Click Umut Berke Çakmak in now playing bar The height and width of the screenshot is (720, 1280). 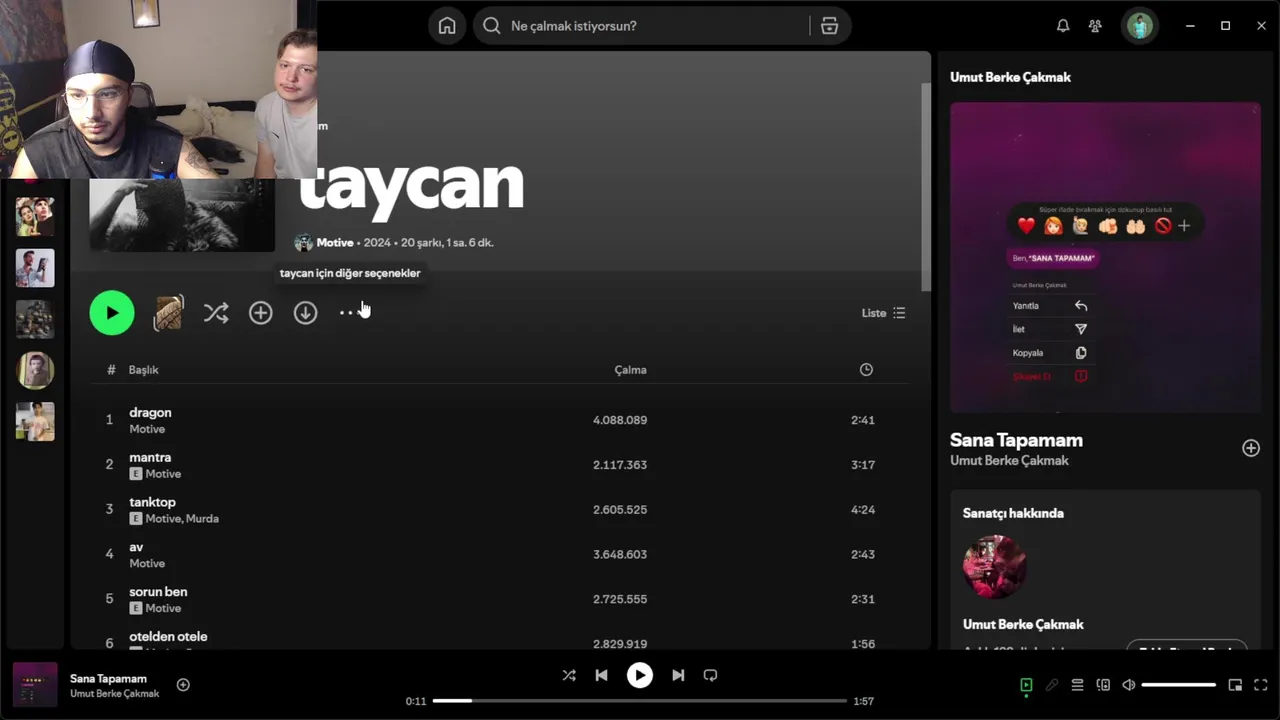(114, 694)
